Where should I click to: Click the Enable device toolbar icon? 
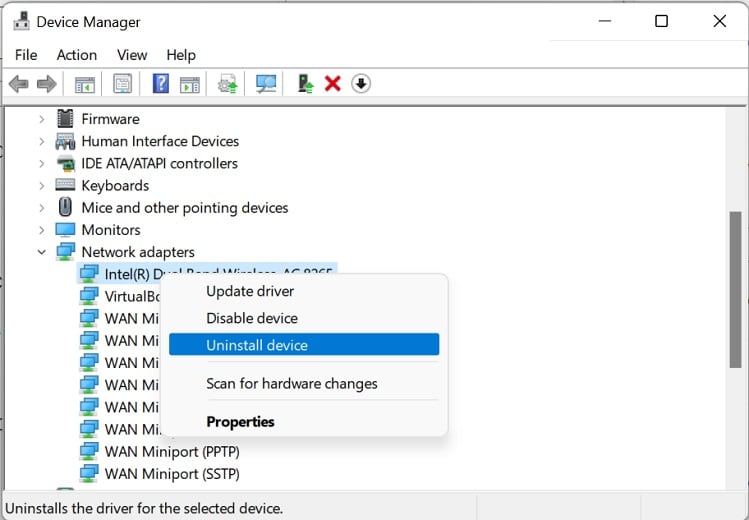(305, 84)
